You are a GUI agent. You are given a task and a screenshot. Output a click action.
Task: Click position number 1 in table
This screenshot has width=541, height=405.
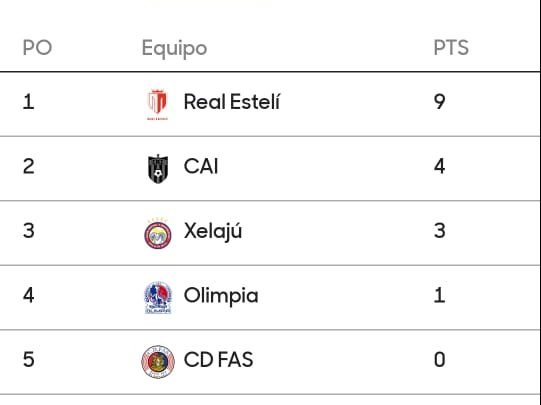(28, 102)
